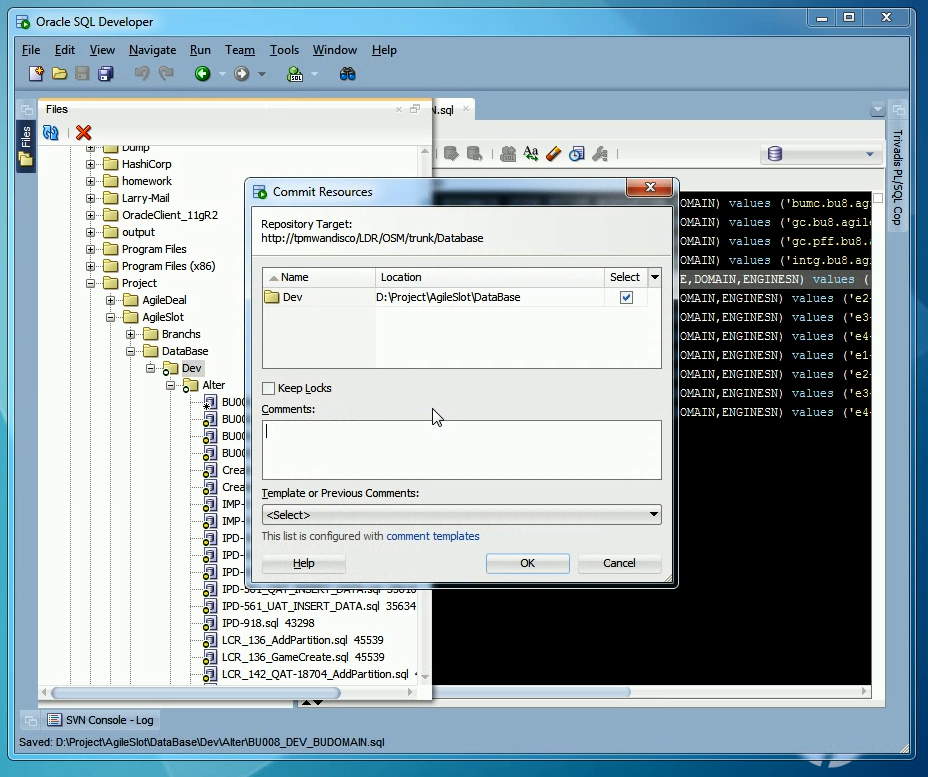Open the Team menu

240,50
